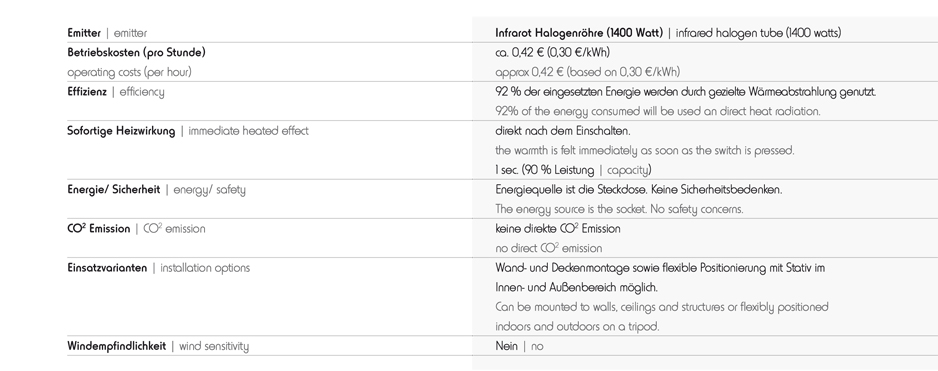Click the Betriebskosten (pro Stunde) label
938x371 pixels.
click(x=136, y=53)
